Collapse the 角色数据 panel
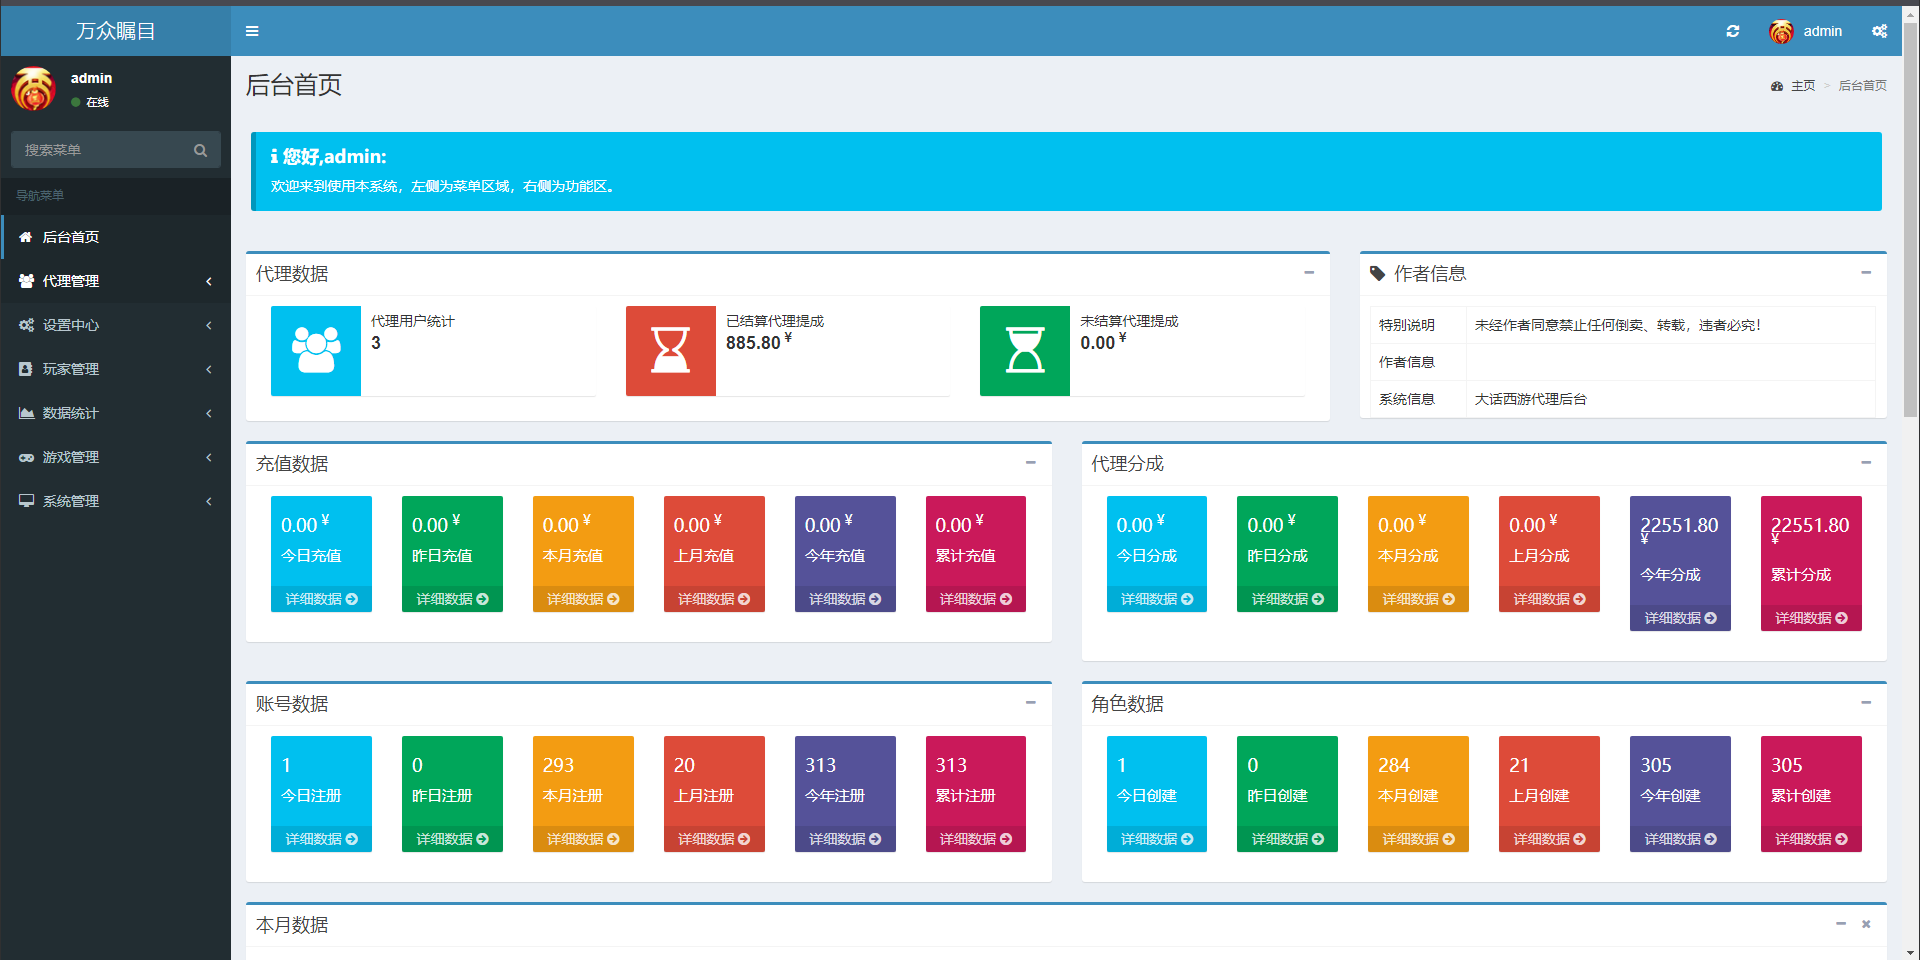This screenshot has width=1920, height=960. [1866, 702]
